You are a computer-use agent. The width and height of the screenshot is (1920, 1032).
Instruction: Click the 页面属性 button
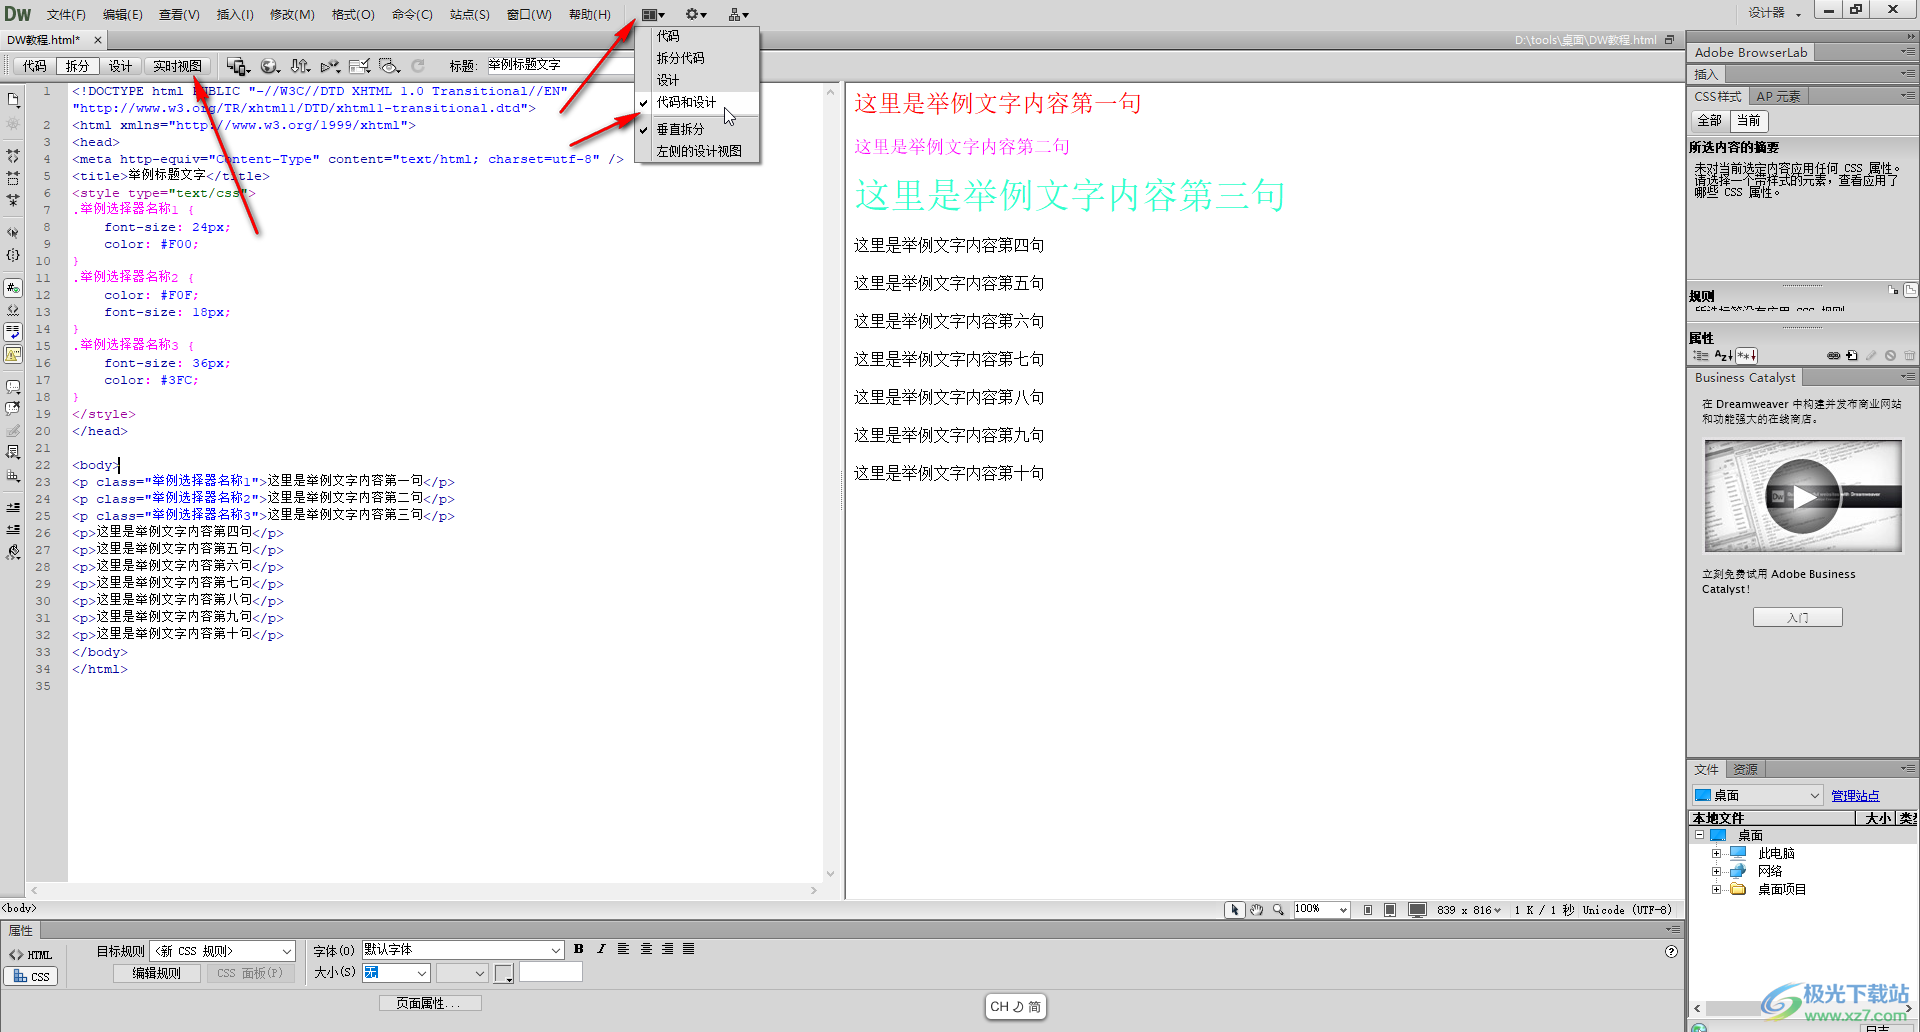pos(430,1003)
